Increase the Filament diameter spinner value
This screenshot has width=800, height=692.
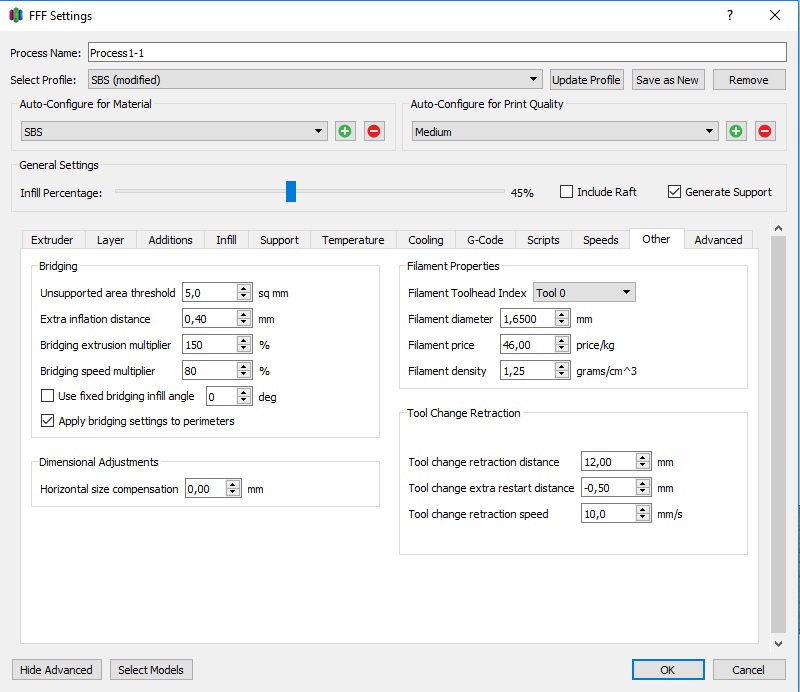point(562,315)
